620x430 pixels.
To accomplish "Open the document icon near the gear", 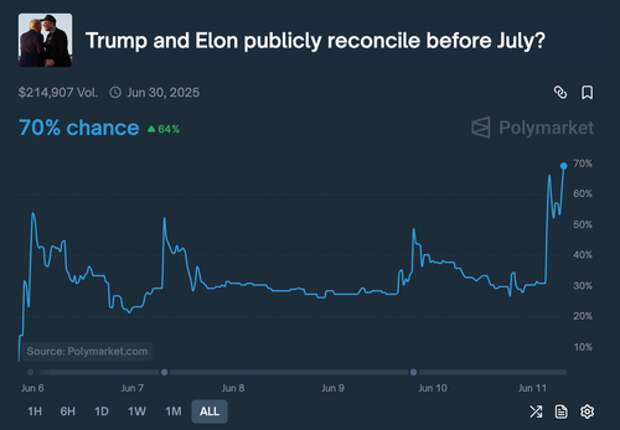I will tap(561, 411).
